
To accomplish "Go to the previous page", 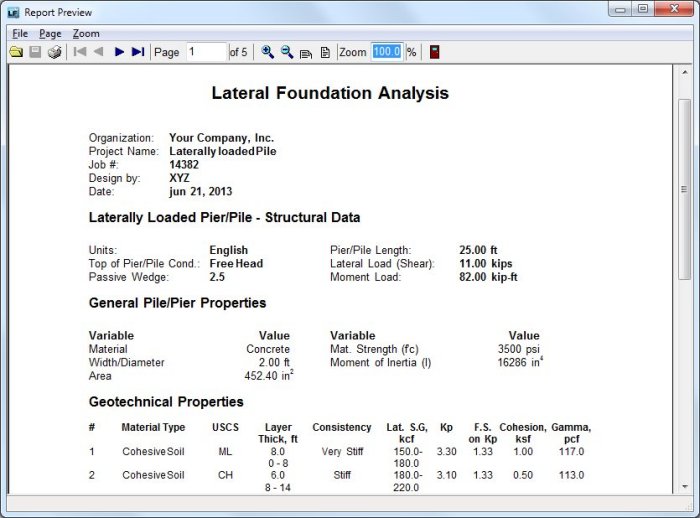I will 98,52.
